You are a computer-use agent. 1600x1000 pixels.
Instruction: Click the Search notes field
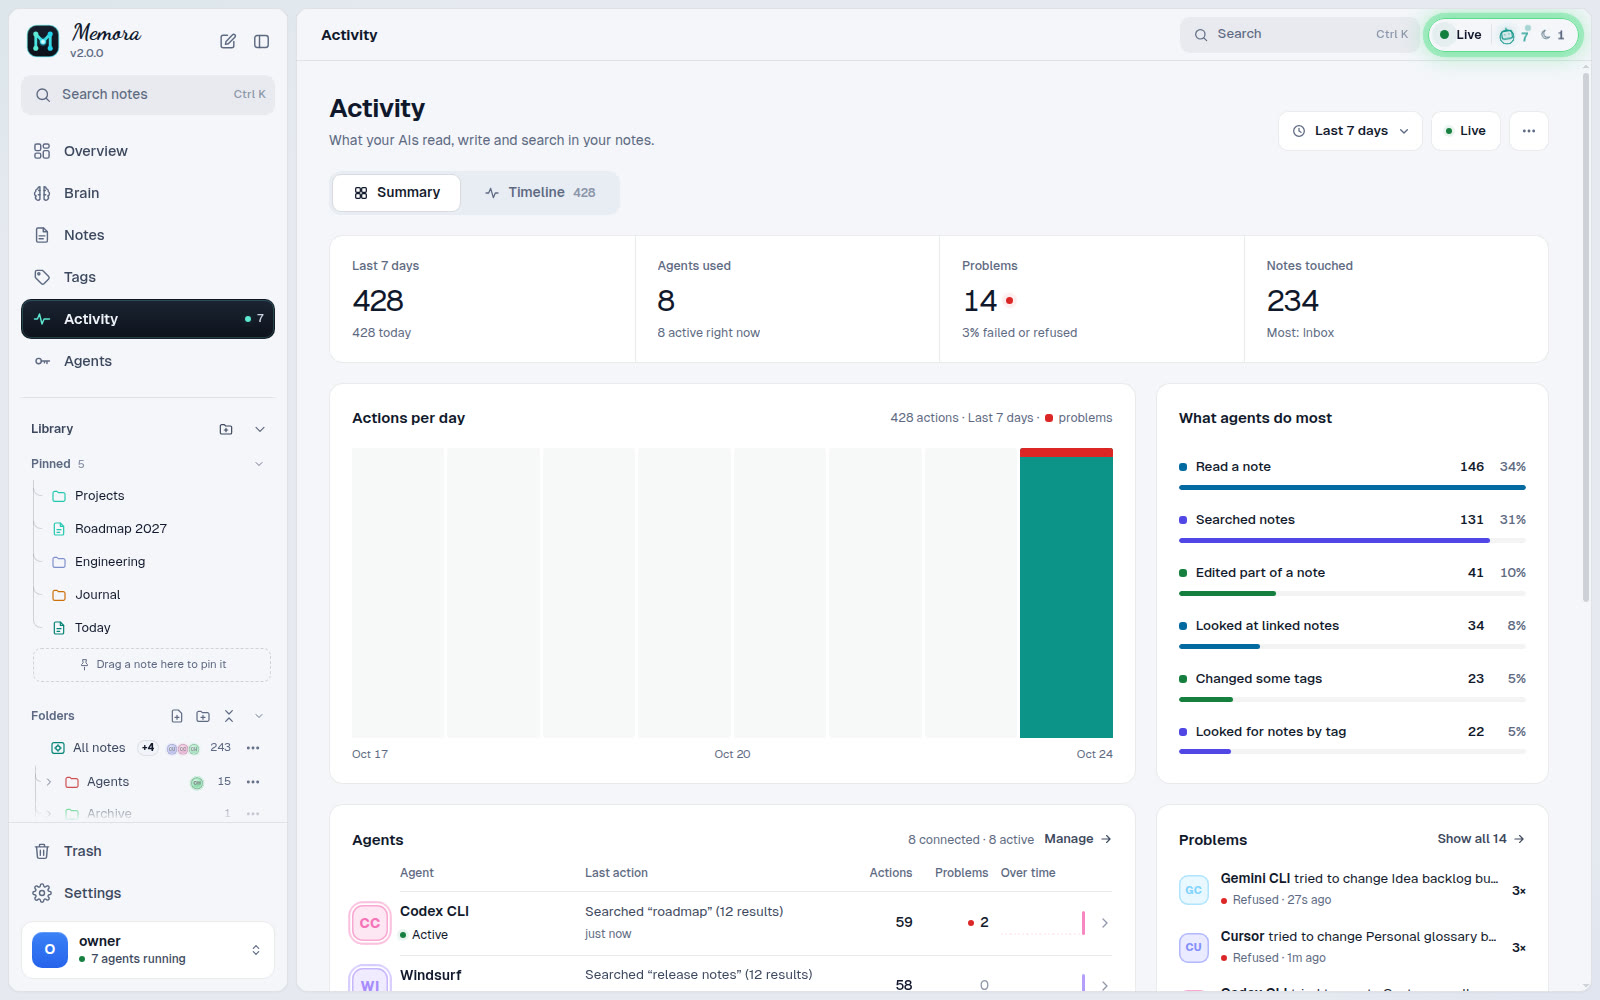tap(148, 95)
